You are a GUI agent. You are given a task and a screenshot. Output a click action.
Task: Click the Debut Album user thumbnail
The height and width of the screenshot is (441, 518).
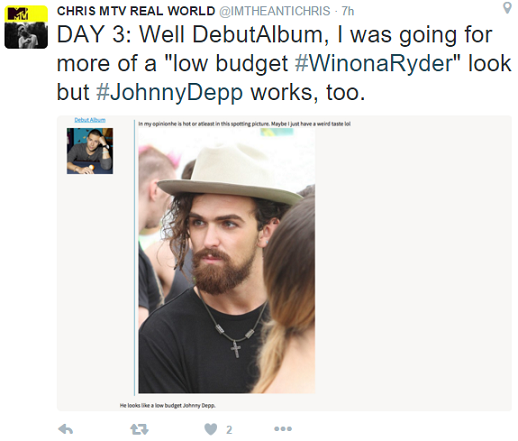pyautogui.click(x=90, y=151)
